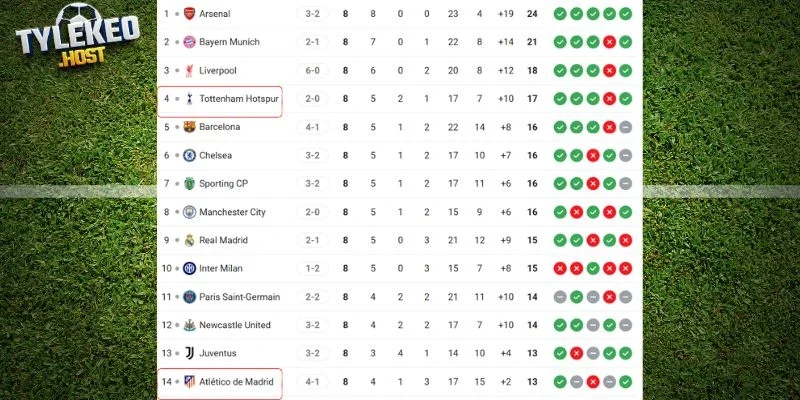Open the Paris Saint-Germain team link
The image size is (800, 400).
coord(240,297)
